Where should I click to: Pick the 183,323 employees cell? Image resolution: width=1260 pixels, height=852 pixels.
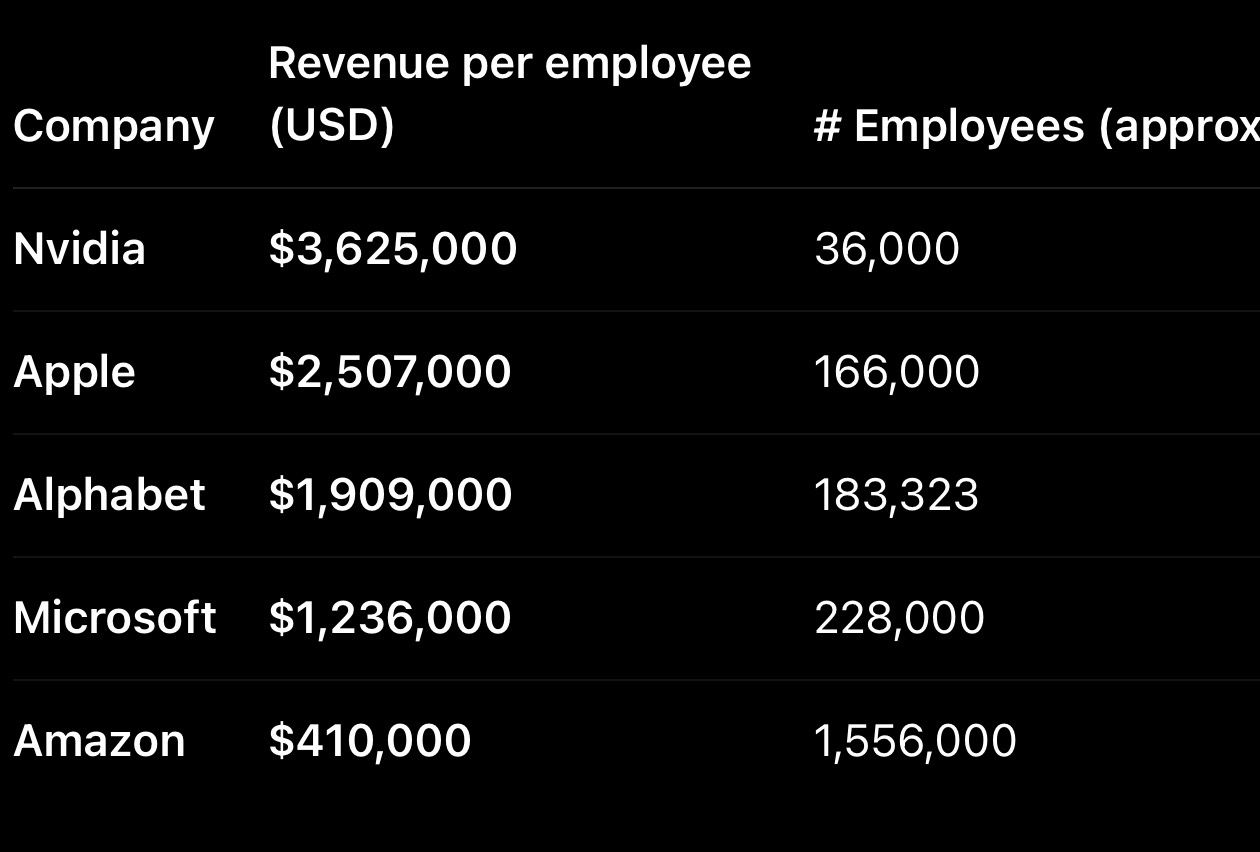(x=897, y=495)
